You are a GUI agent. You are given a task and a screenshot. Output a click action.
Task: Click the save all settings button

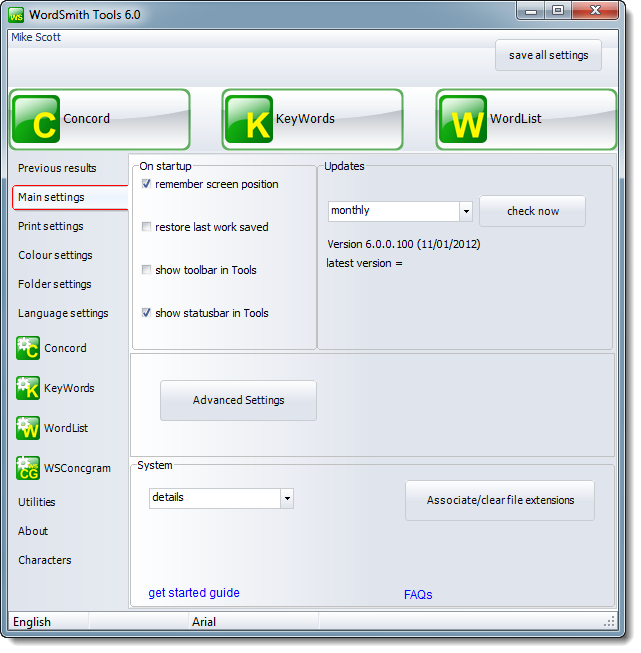click(x=548, y=56)
